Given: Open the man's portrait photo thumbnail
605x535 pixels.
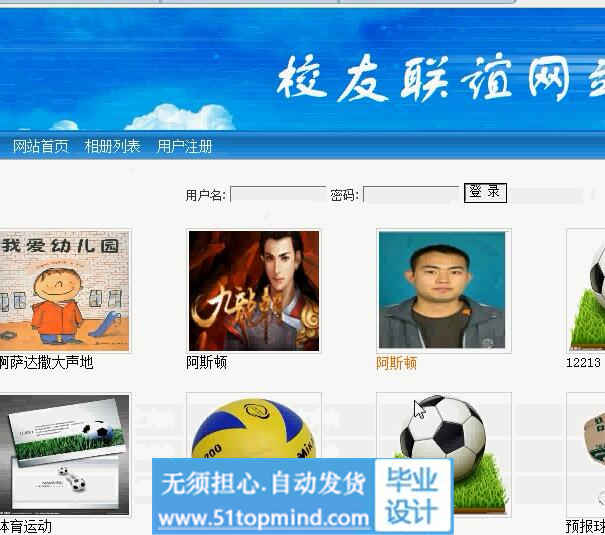Looking at the screenshot, I should 444,290.
